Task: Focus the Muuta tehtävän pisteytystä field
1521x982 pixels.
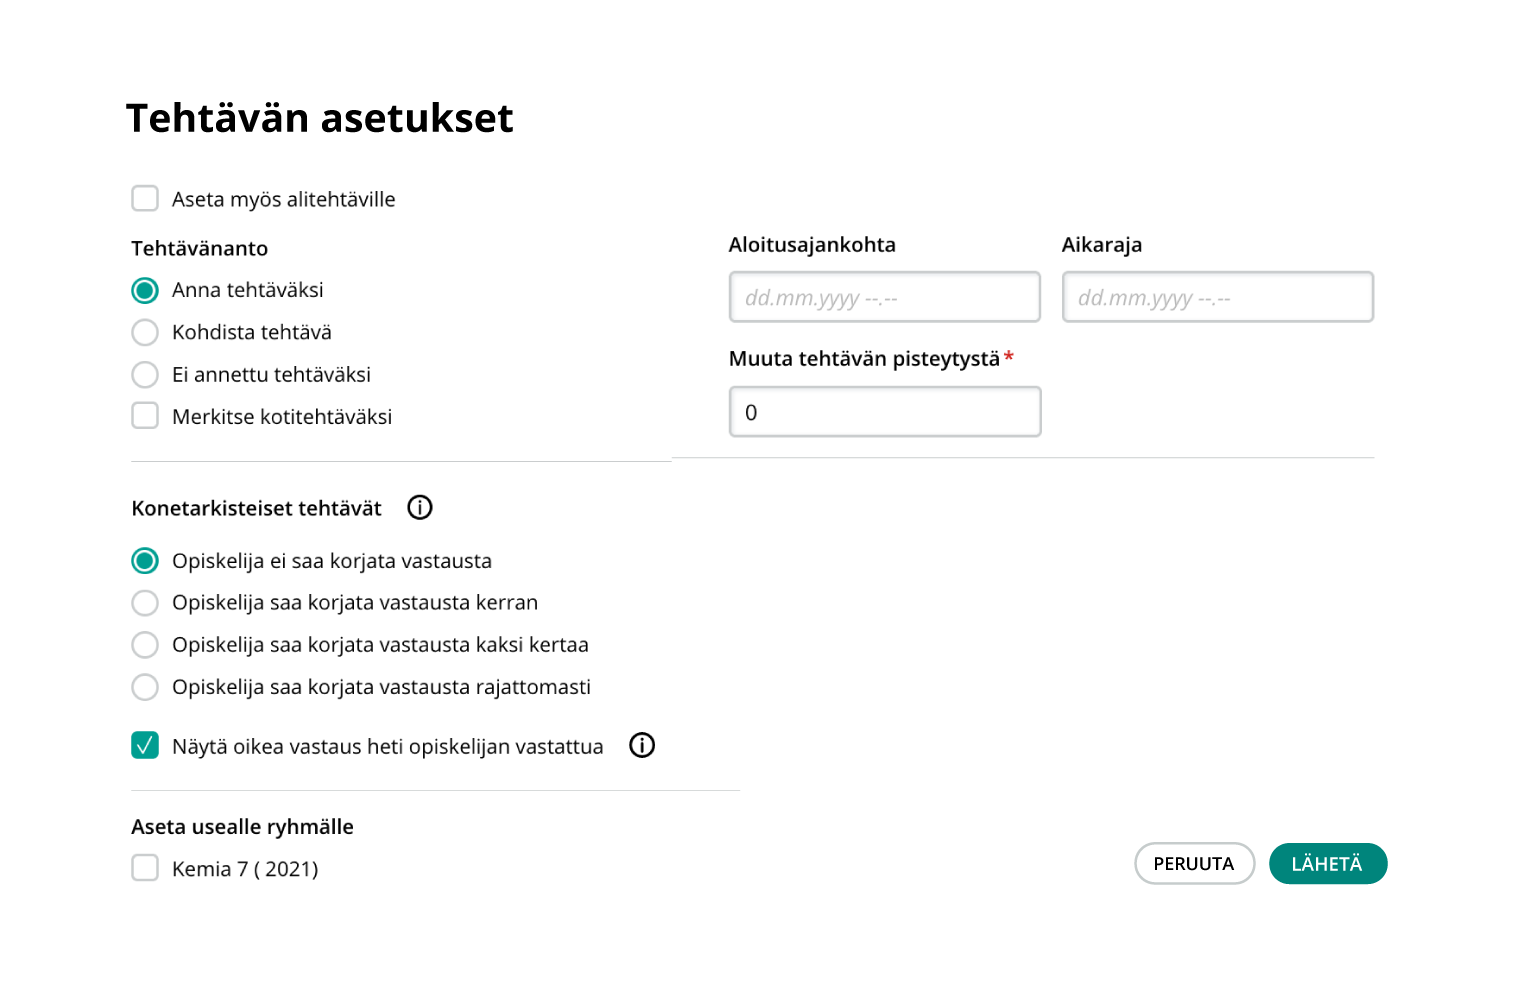Action: [884, 412]
